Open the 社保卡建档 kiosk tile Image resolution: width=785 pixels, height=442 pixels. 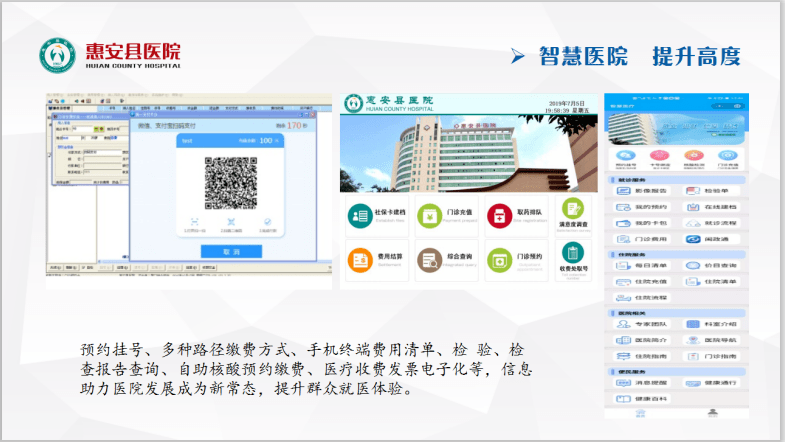[376, 216]
